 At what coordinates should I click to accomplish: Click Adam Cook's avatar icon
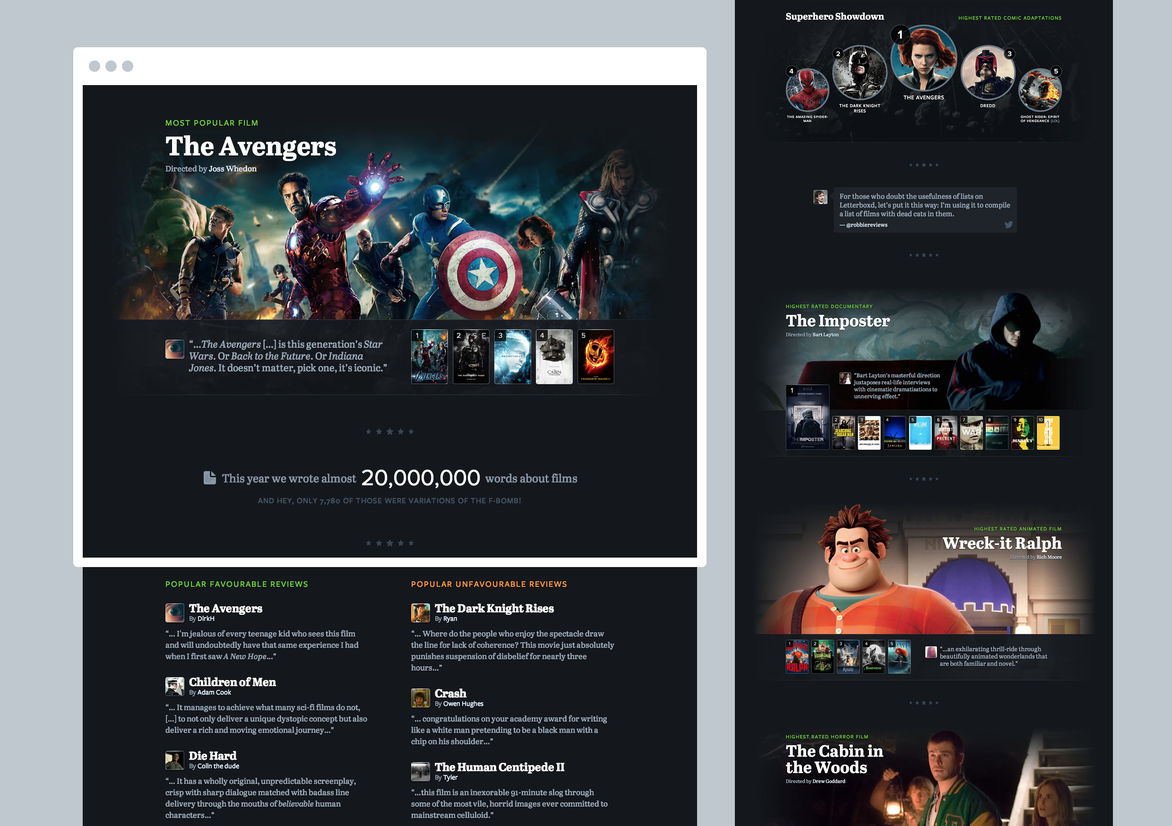(x=174, y=686)
